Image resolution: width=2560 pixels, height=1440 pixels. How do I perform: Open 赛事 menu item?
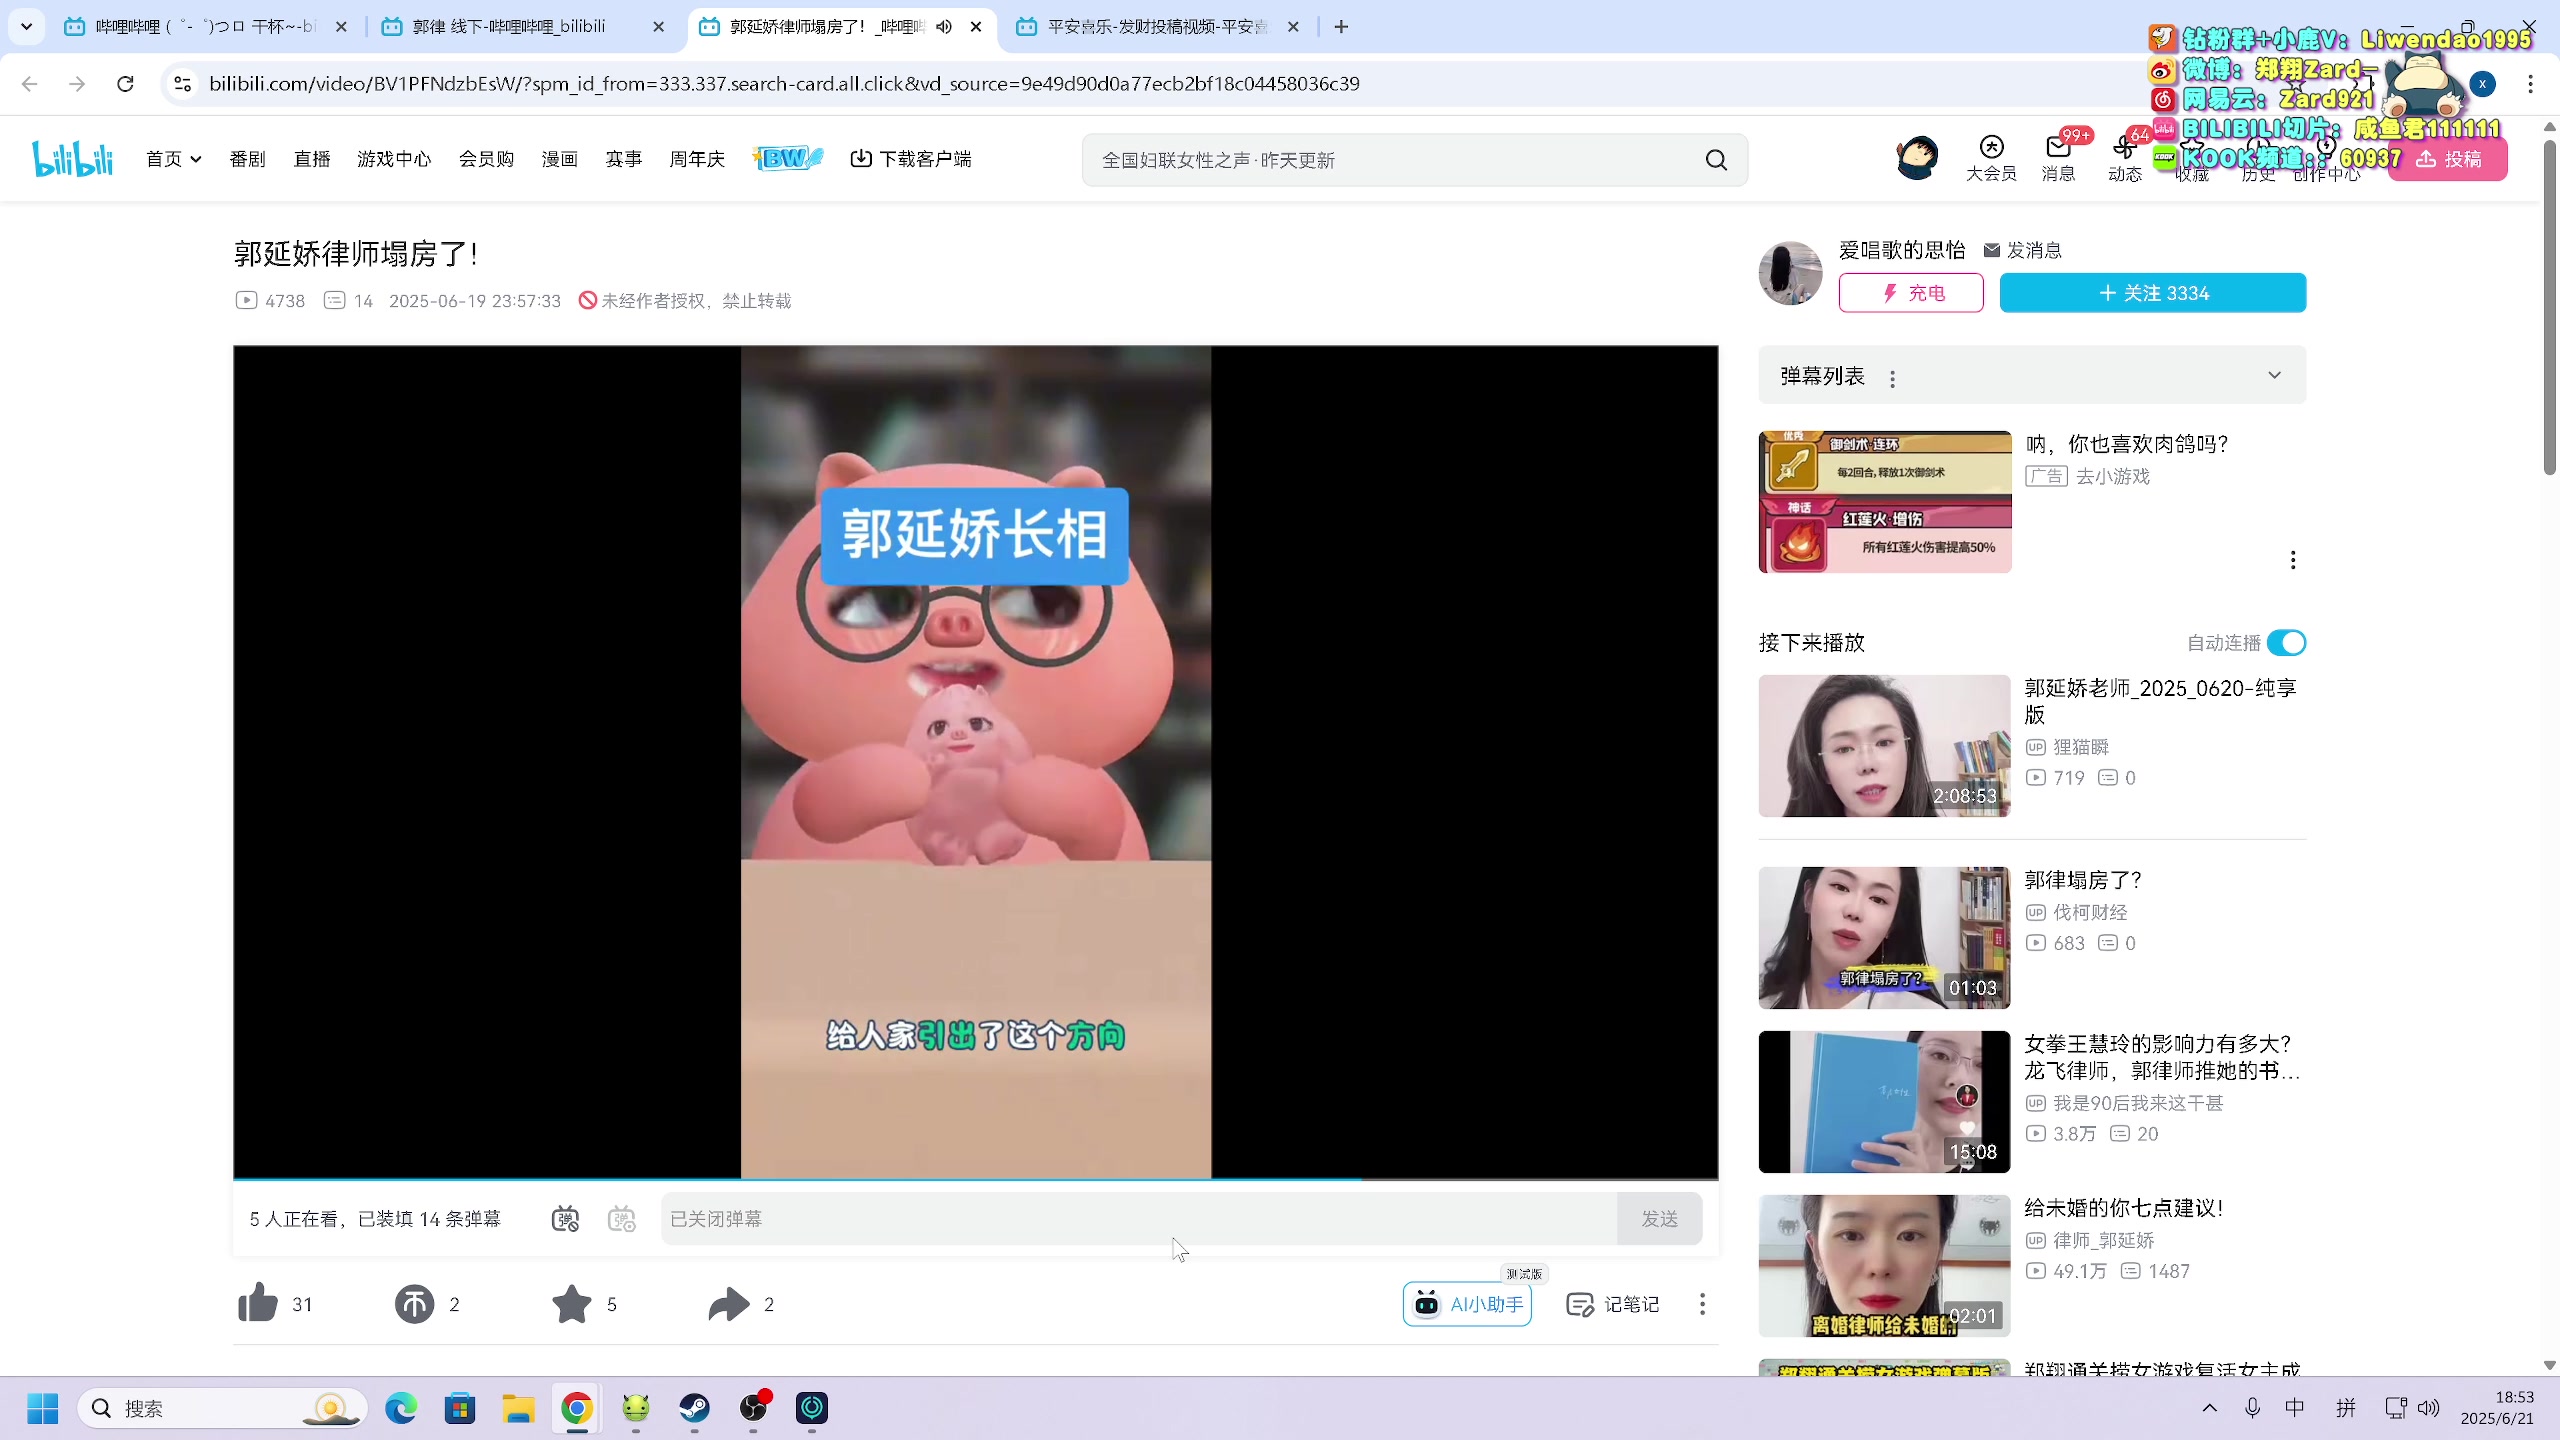click(x=624, y=159)
